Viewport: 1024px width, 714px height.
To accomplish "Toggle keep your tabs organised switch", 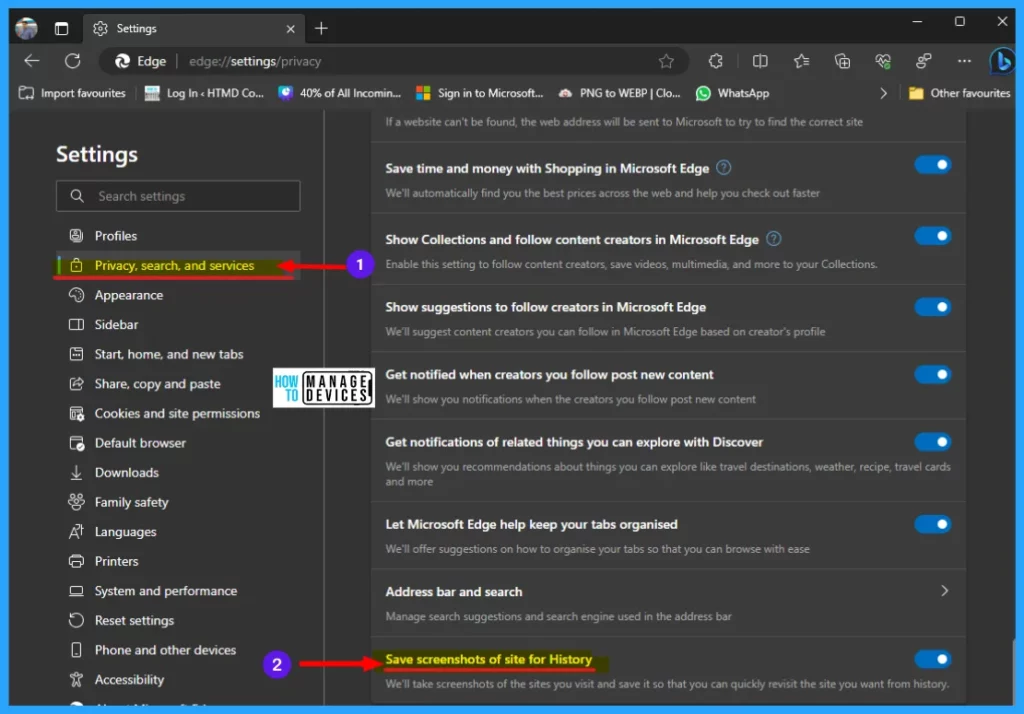I will 933,524.
